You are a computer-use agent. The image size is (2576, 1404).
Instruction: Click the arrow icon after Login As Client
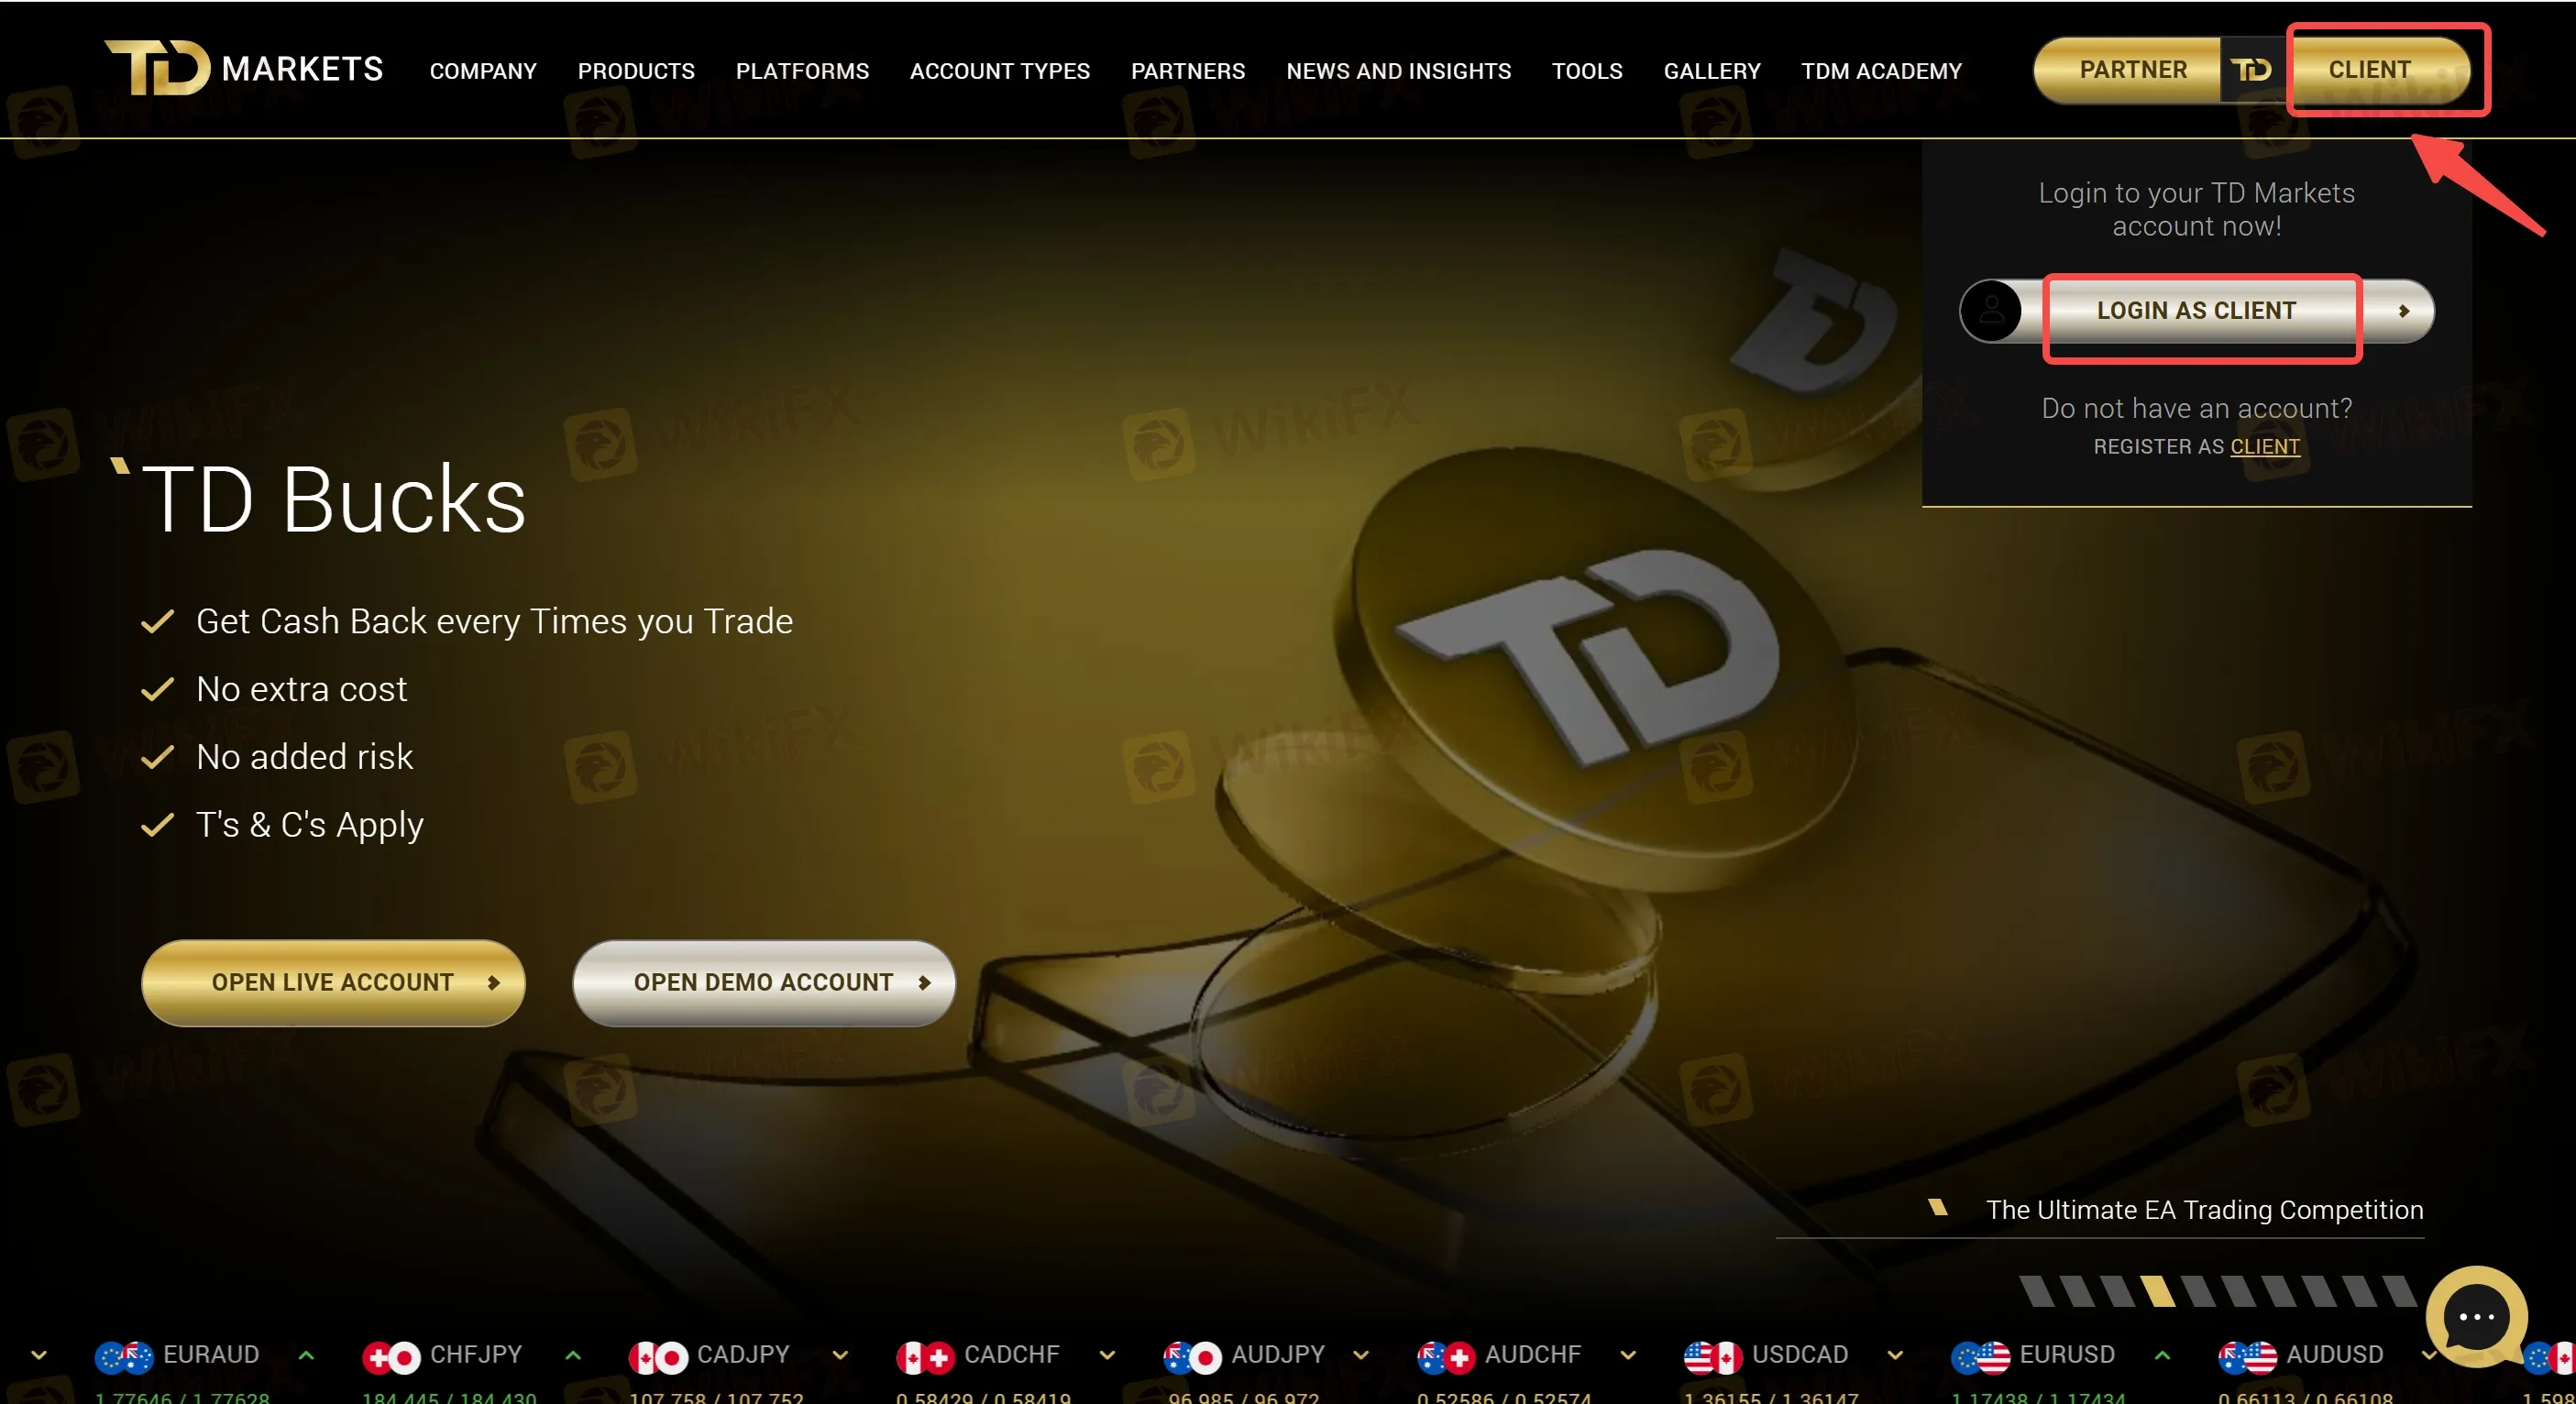tap(2403, 311)
